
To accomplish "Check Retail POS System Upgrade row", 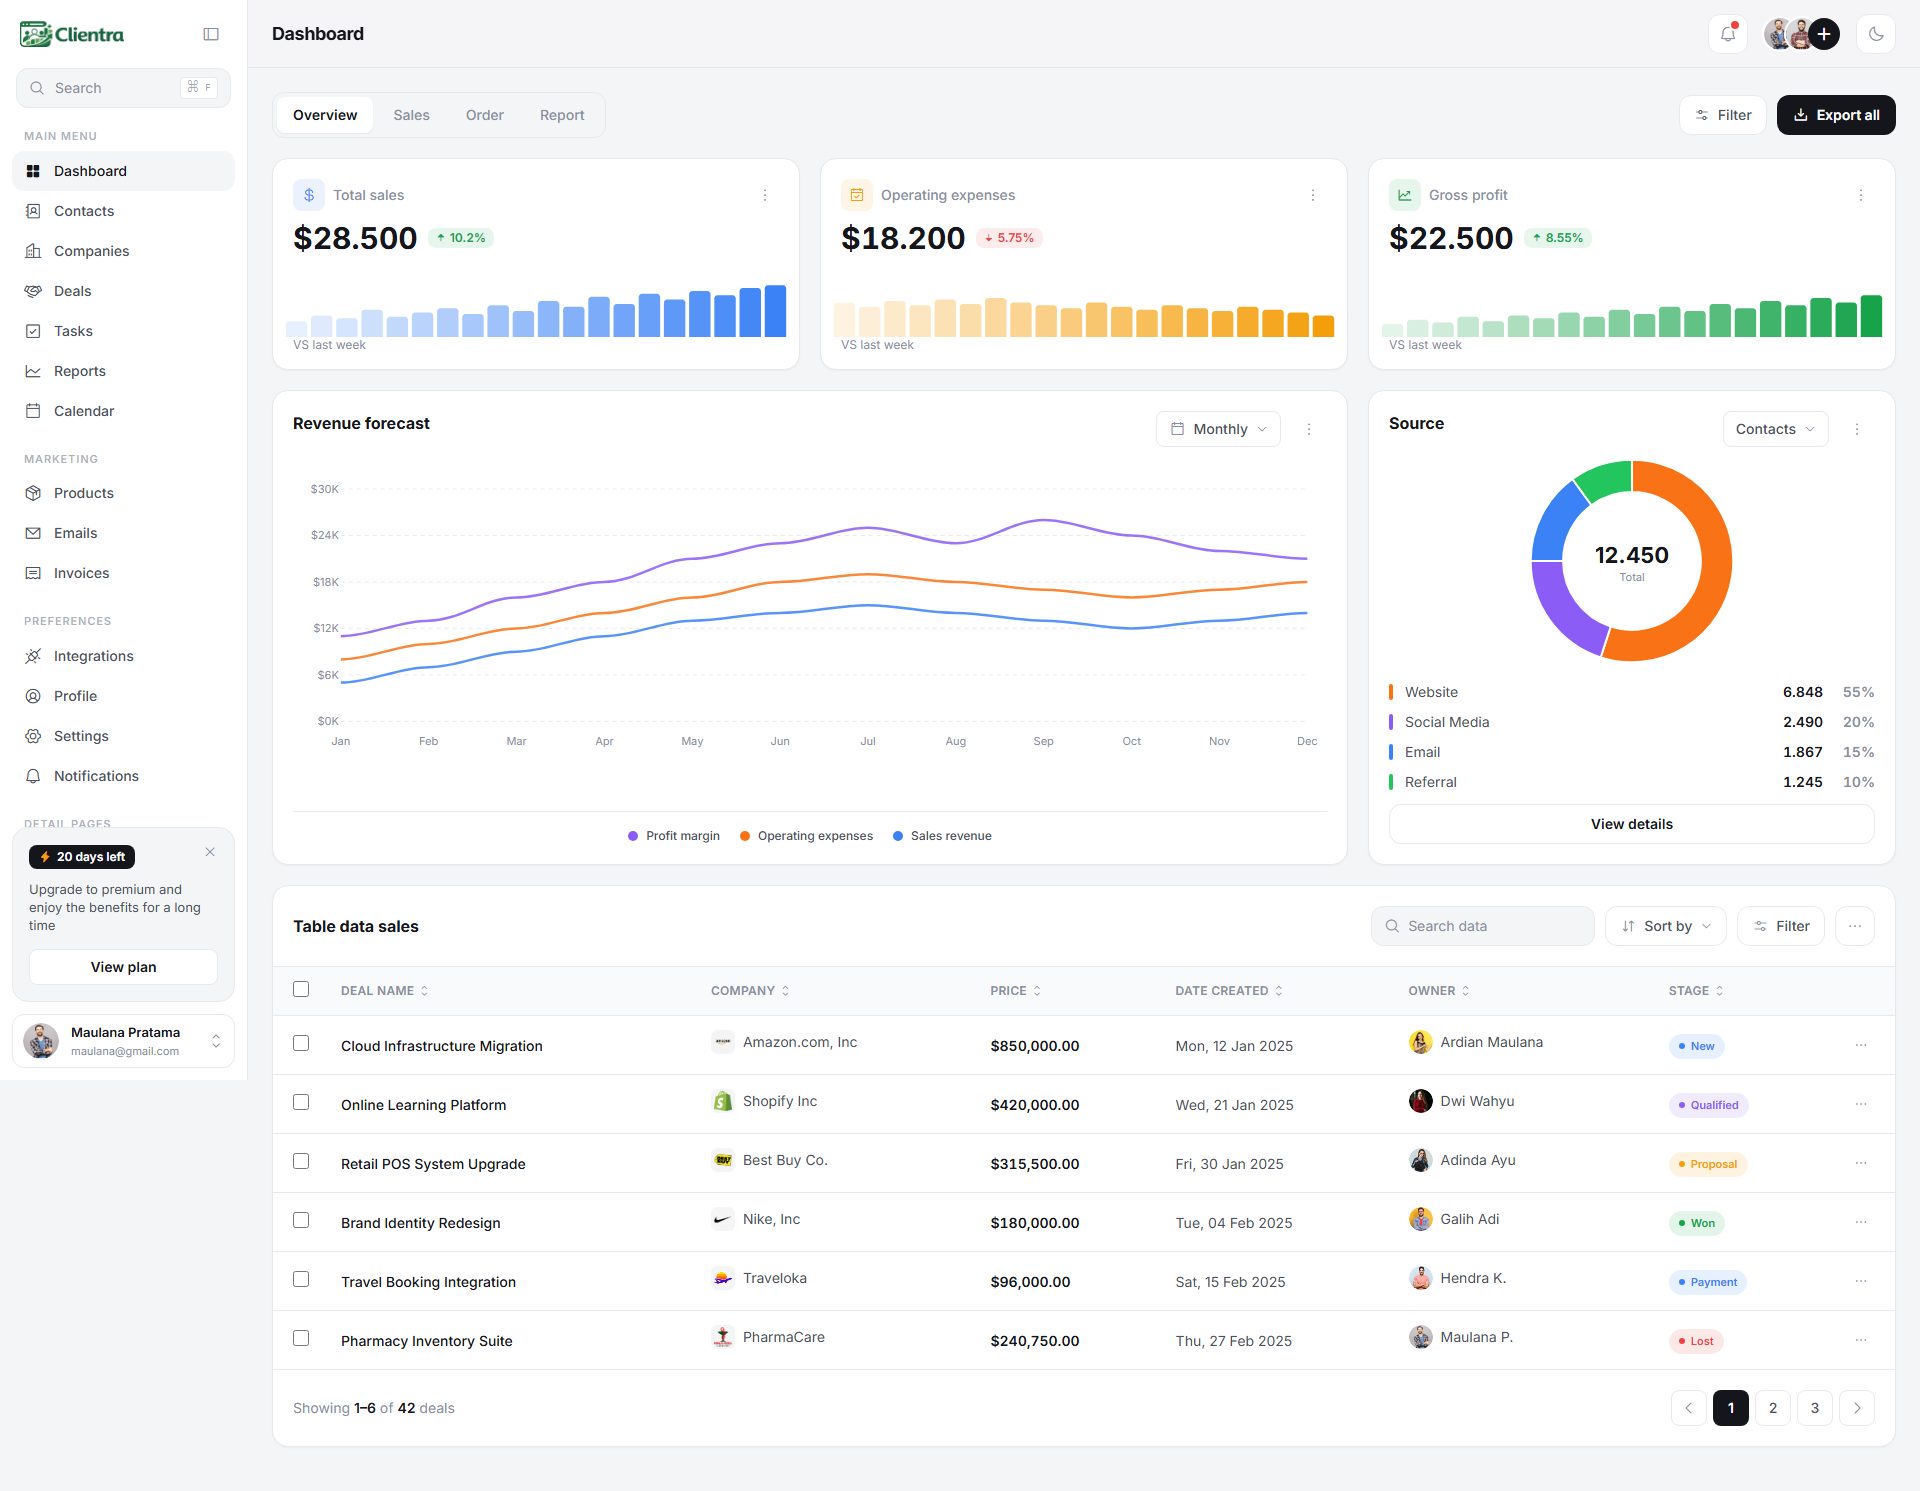I will 301,1161.
